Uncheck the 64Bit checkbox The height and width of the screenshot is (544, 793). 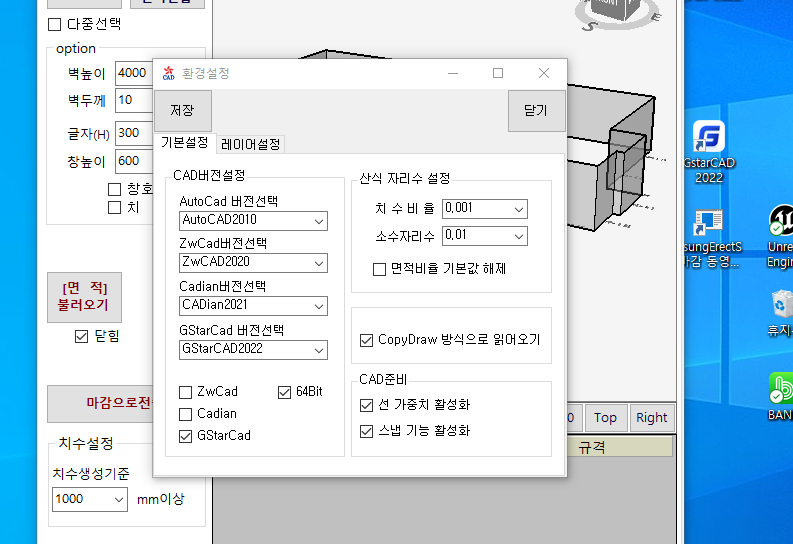[285, 392]
